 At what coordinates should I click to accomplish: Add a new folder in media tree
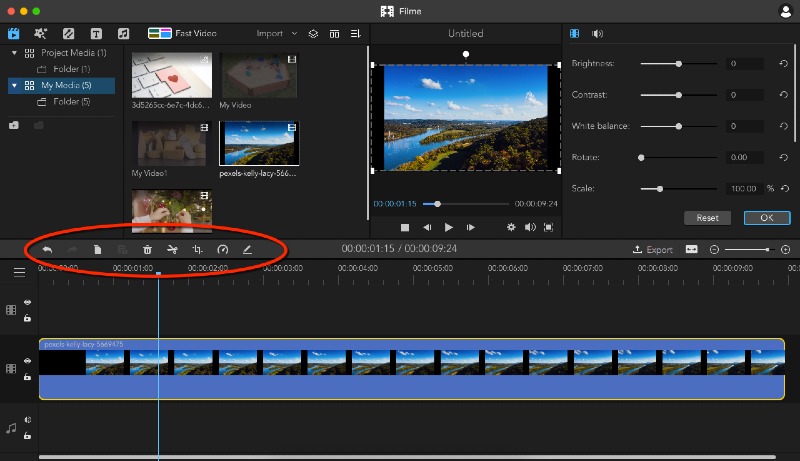[14, 125]
